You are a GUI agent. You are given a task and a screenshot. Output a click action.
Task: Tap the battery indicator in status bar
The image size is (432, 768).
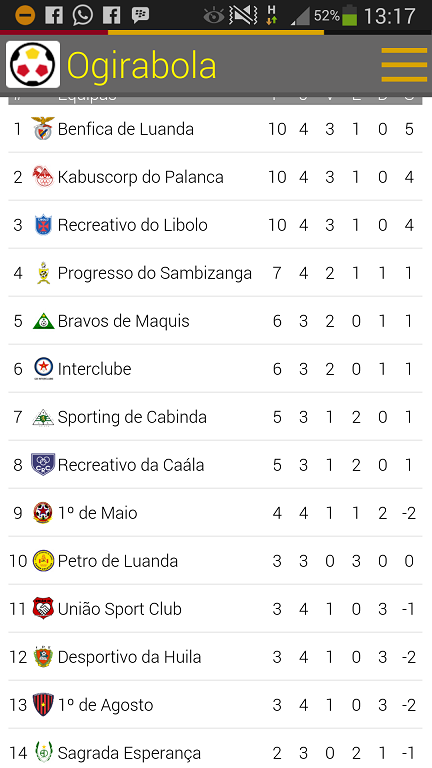click(x=350, y=16)
